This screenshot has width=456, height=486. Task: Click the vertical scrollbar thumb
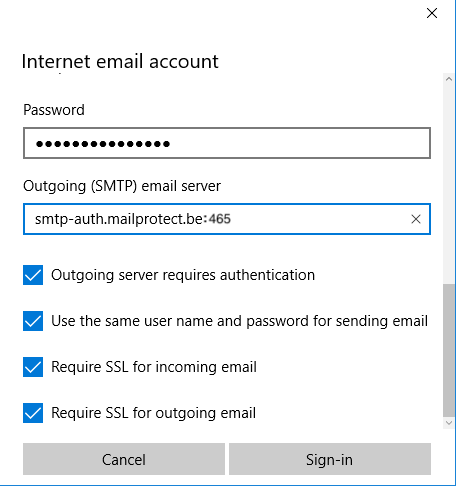coord(449,350)
